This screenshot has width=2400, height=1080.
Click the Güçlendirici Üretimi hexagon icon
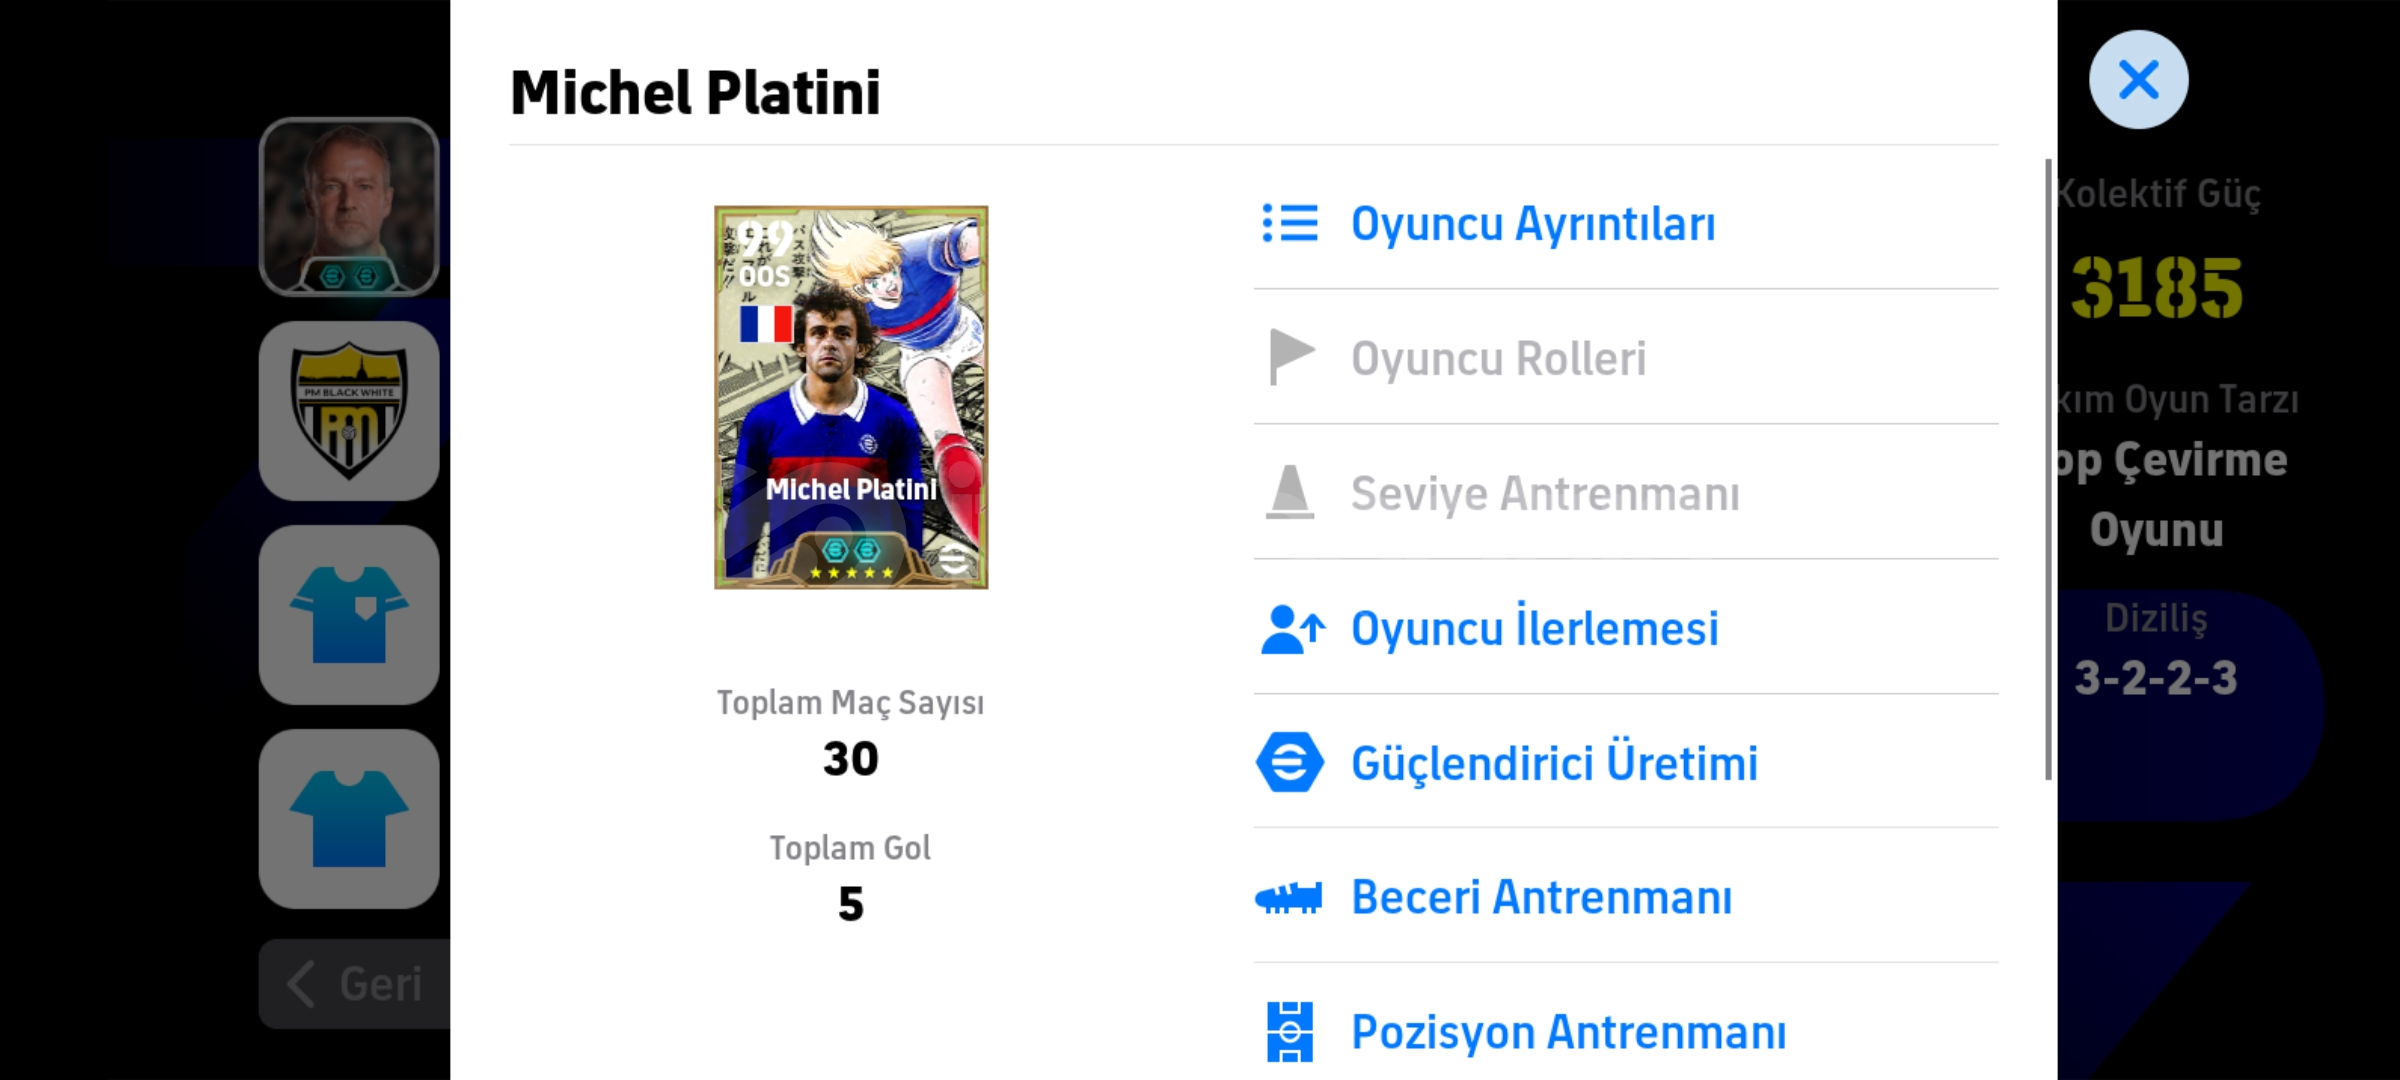[1290, 762]
